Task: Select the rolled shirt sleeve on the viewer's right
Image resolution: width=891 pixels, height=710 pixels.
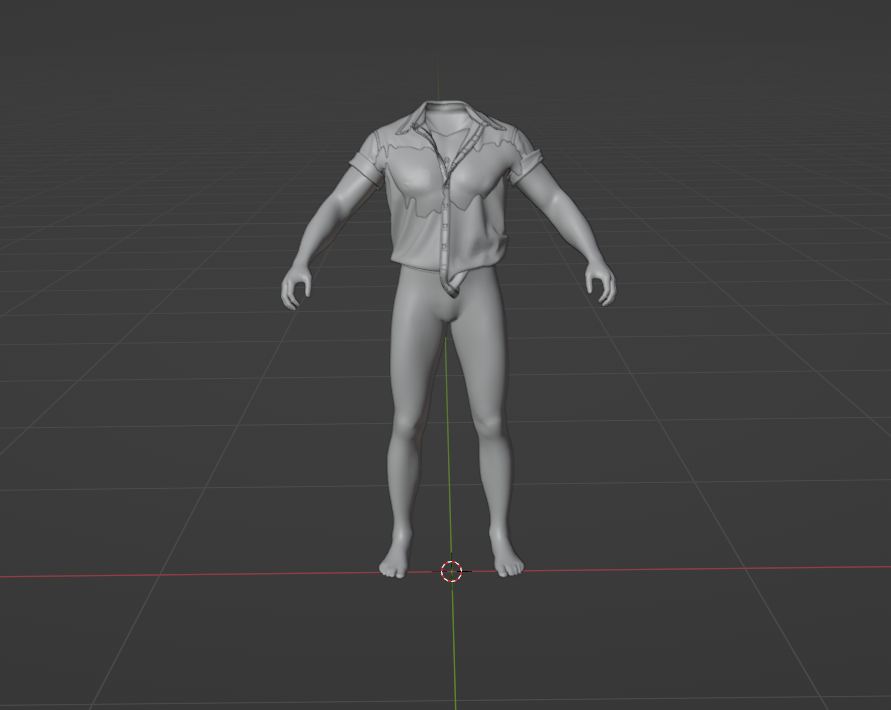Action: (x=526, y=158)
